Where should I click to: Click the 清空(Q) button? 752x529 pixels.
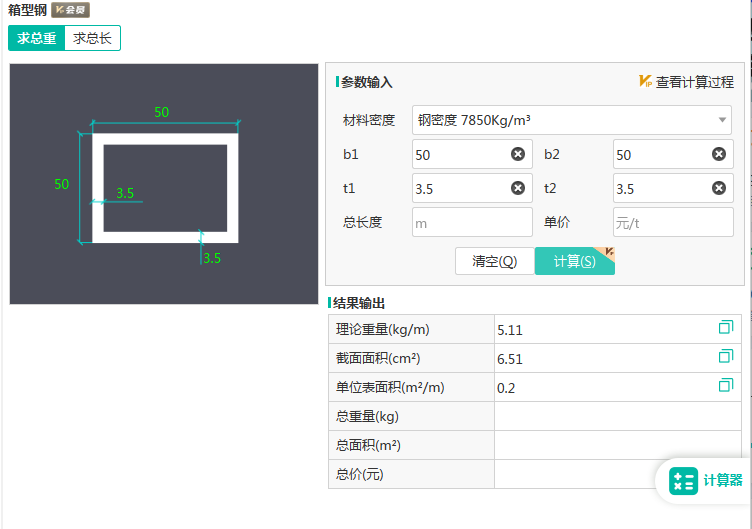(x=494, y=261)
